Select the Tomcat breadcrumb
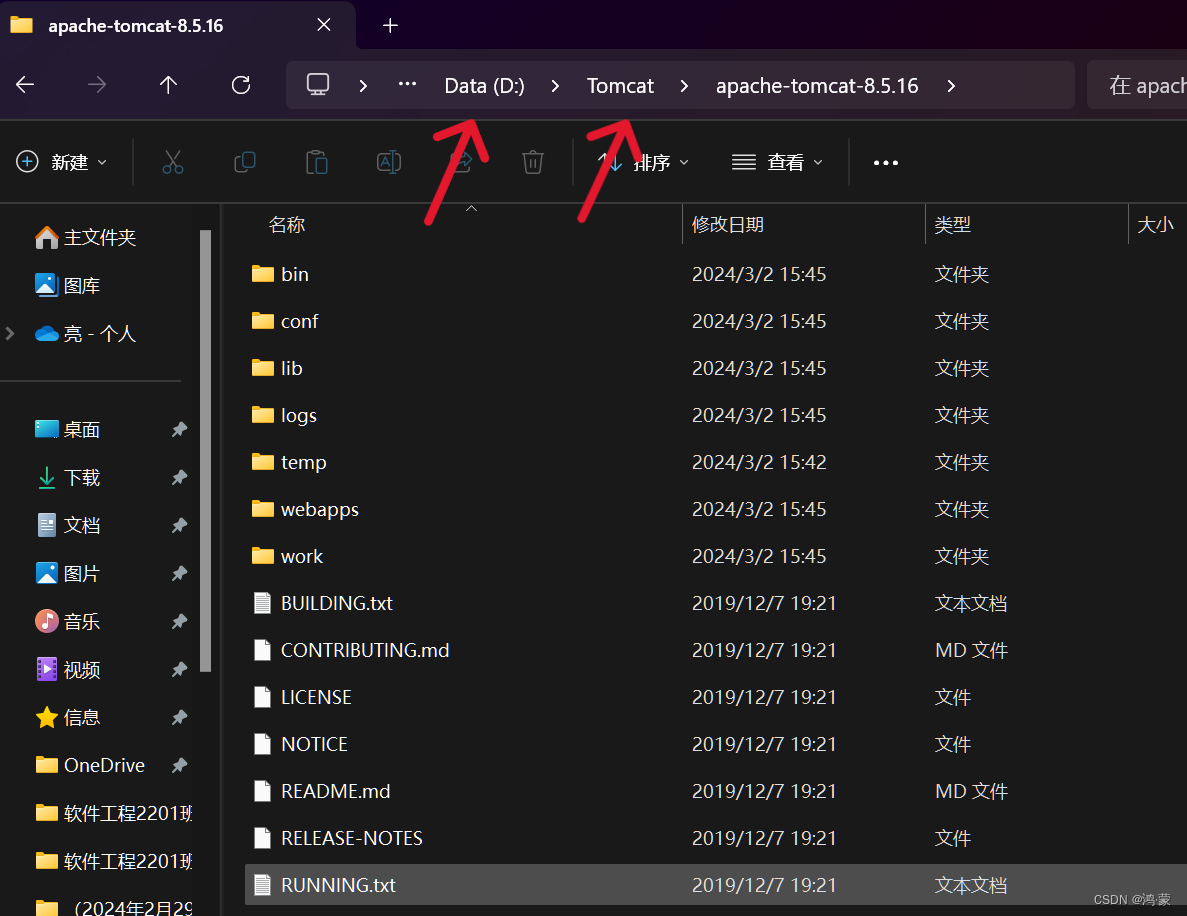Viewport: 1187px width, 916px height. click(620, 86)
